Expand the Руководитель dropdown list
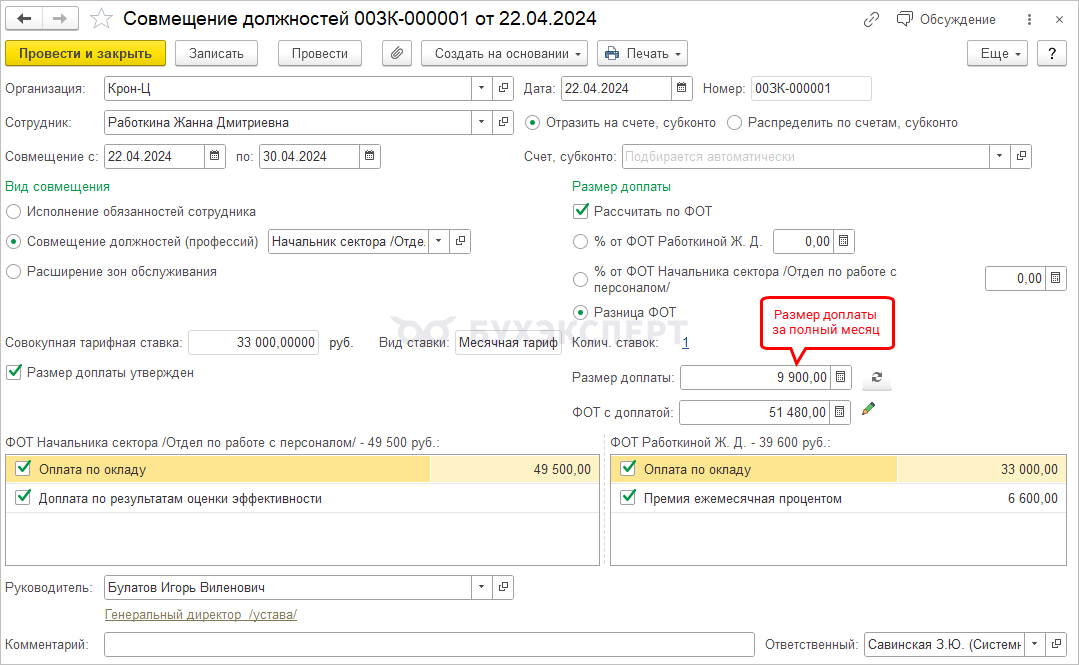 tap(482, 587)
